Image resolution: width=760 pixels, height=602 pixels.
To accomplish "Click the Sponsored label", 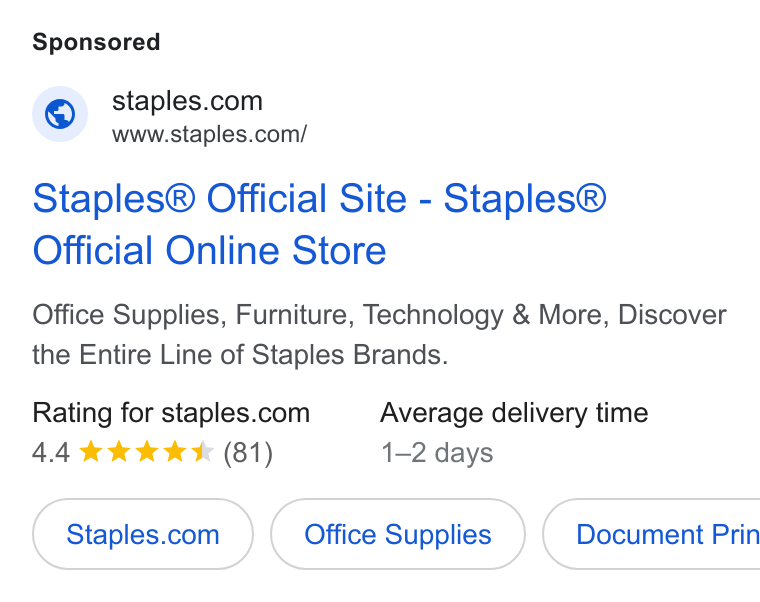I will pyautogui.click(x=96, y=42).
